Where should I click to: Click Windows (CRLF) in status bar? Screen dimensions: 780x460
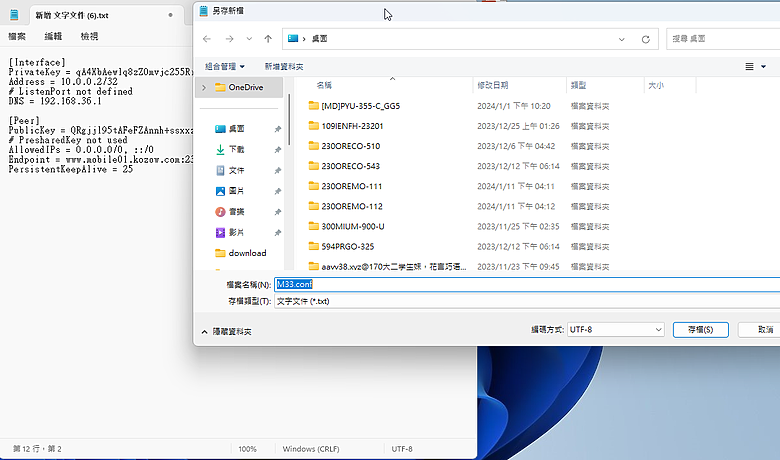(x=311, y=449)
